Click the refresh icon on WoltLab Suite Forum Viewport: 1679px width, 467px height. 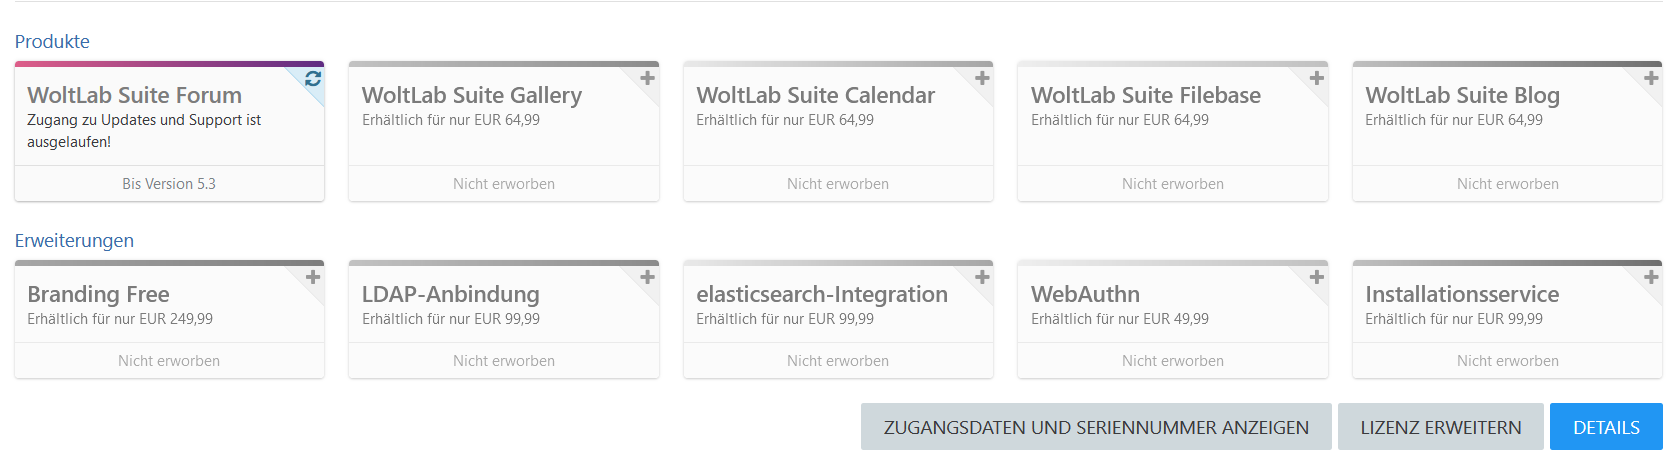[313, 78]
